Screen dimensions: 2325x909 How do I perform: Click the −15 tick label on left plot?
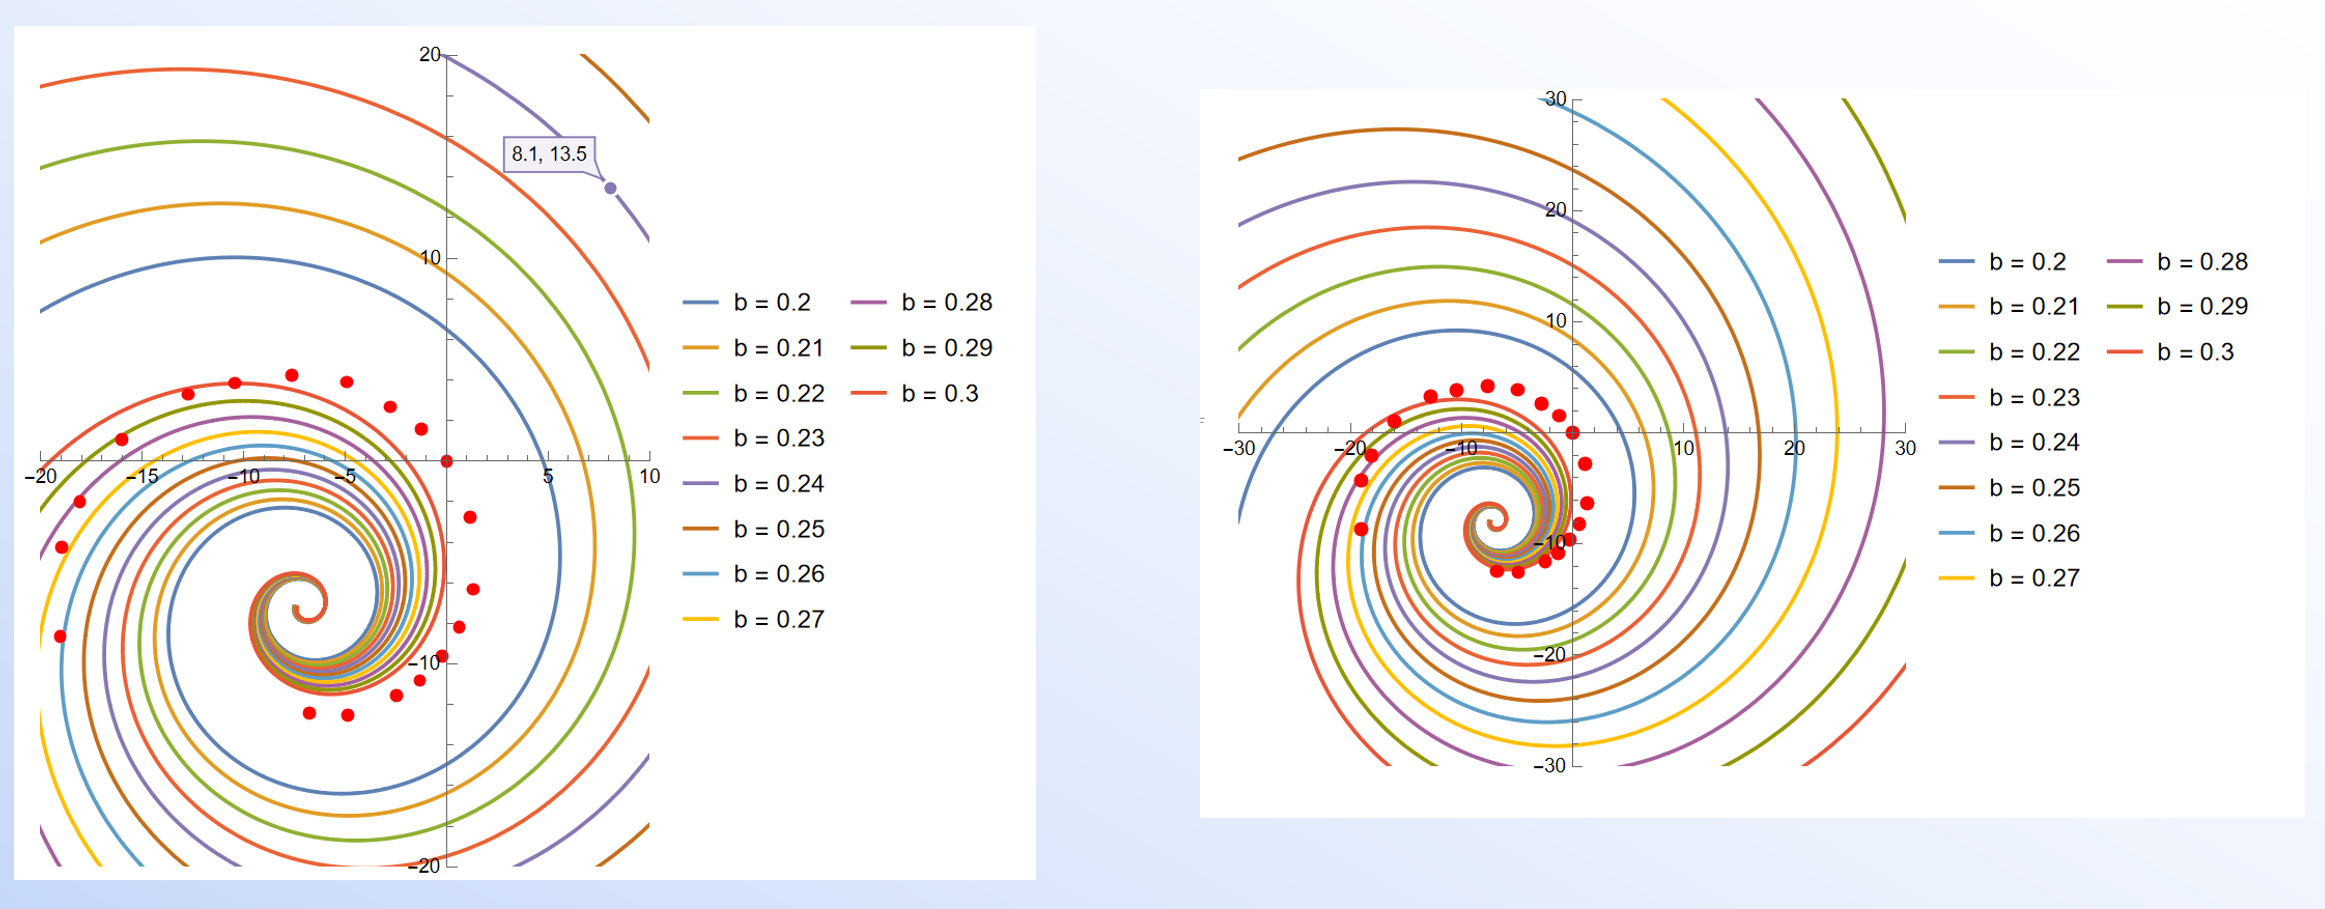tap(142, 477)
